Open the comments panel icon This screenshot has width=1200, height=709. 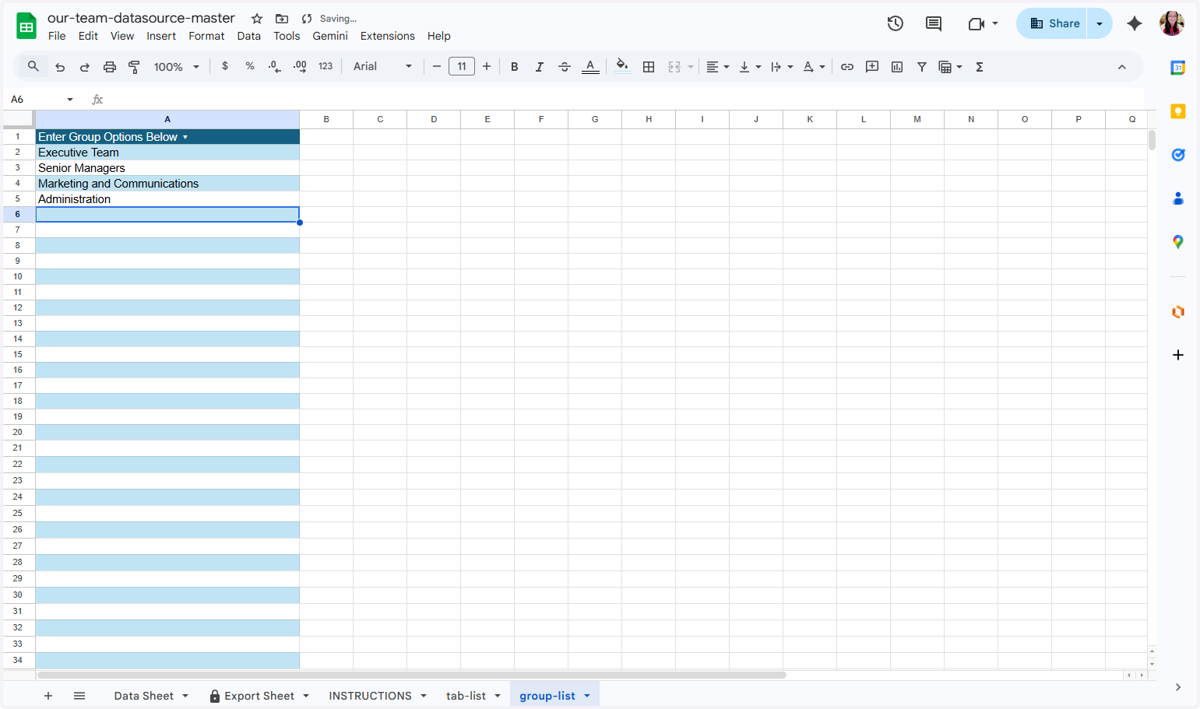(933, 23)
